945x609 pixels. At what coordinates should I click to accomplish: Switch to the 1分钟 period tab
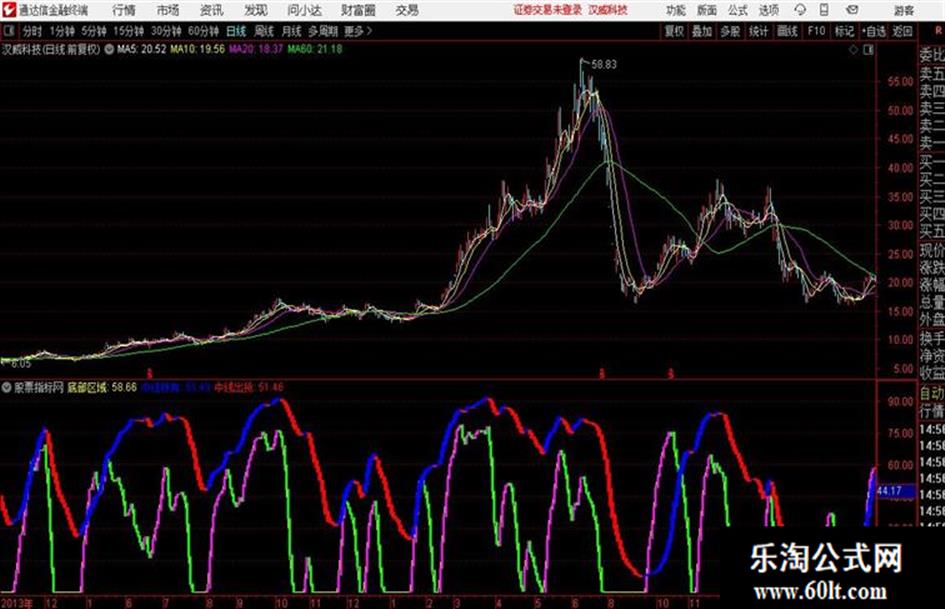click(61, 31)
